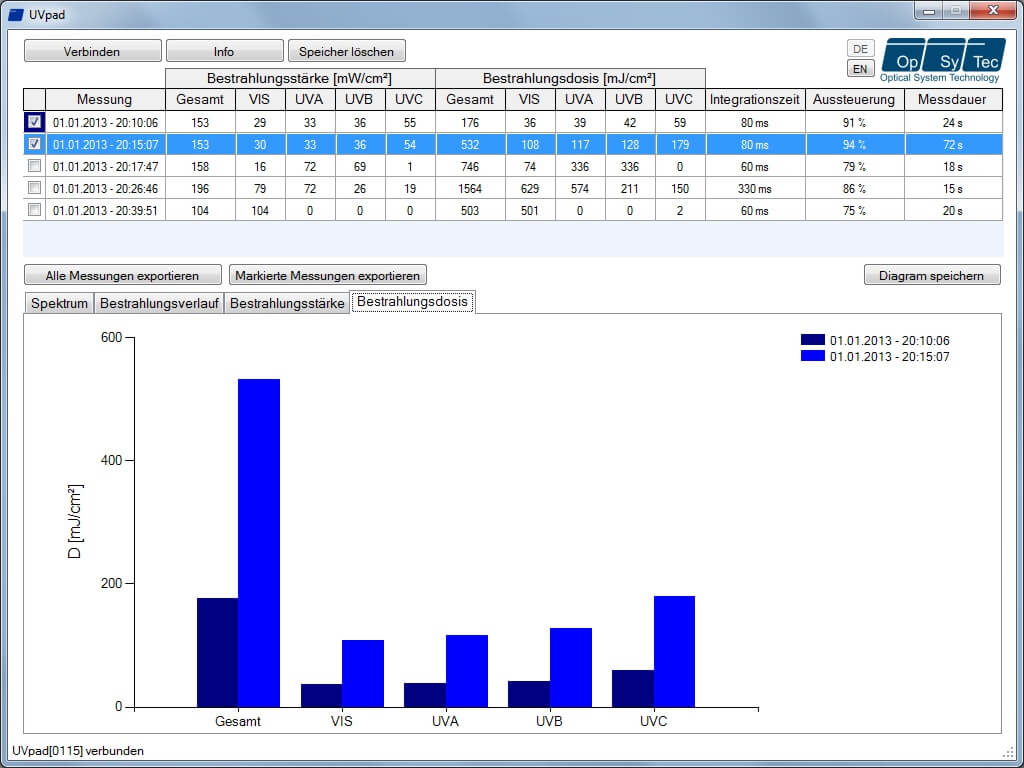Tick the 20:26:46 measurement checkbox
The height and width of the screenshot is (768, 1024).
[35, 188]
